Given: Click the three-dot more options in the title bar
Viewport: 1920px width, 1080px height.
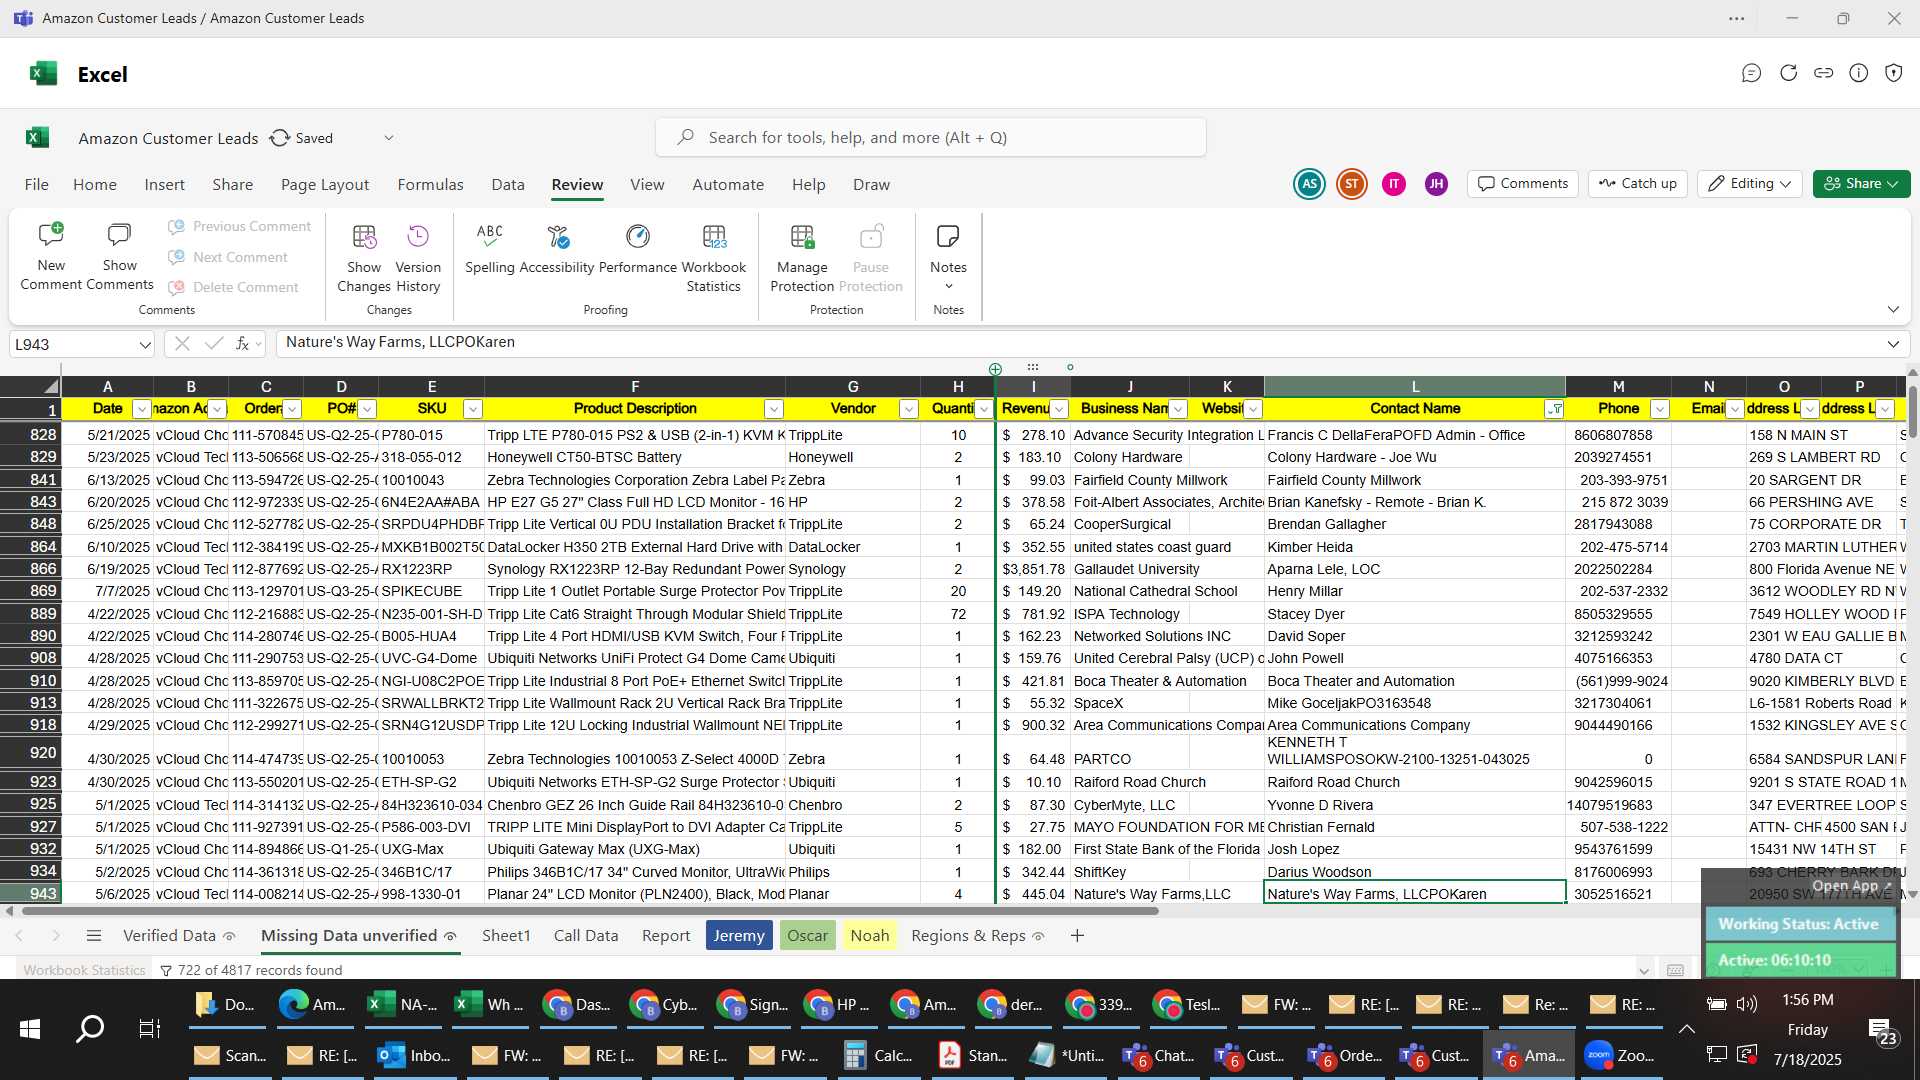Looking at the screenshot, I should [1737, 18].
